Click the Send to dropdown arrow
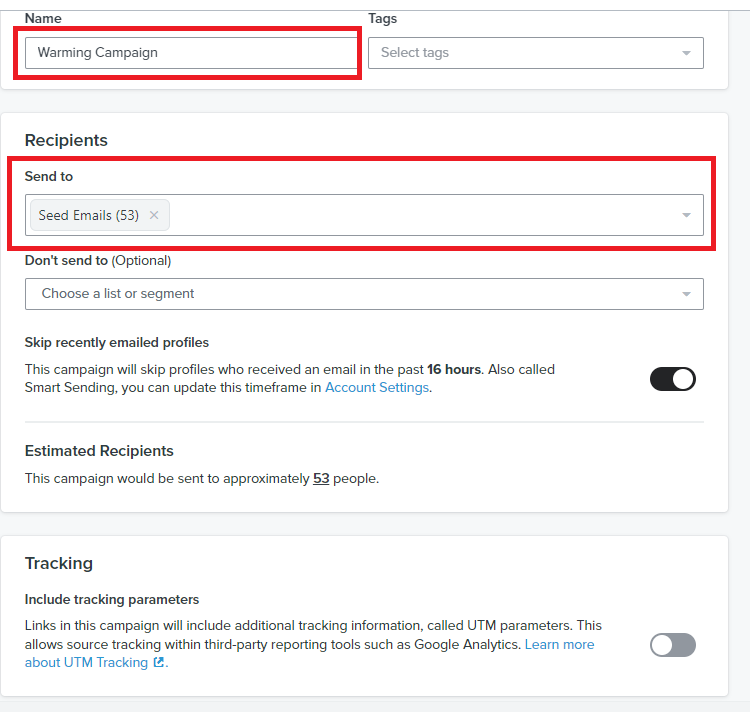The image size is (750, 712). pyautogui.click(x=686, y=215)
